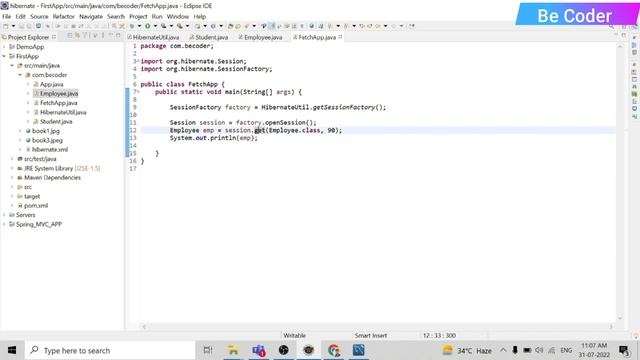Open the New dropdown arrow in toolbar

point(13,26)
